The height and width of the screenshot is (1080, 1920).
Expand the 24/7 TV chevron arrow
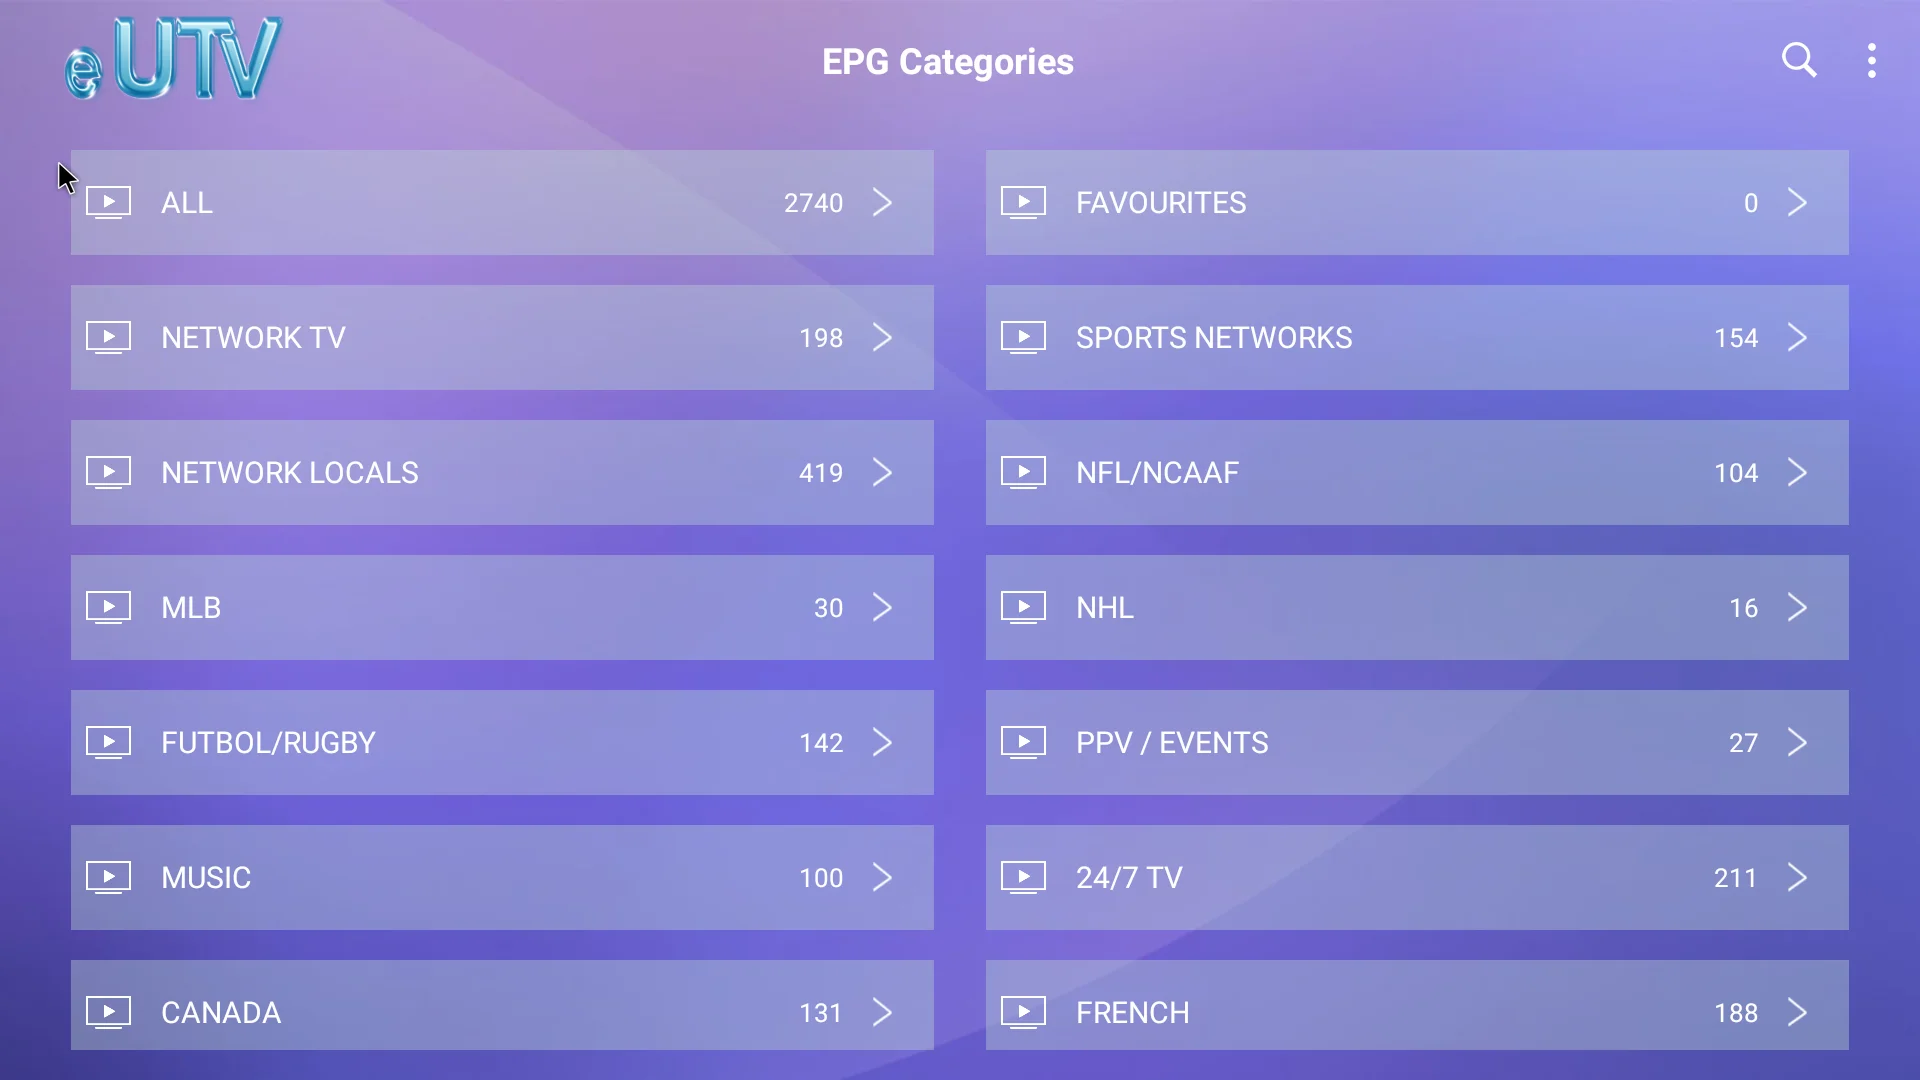(x=1797, y=878)
